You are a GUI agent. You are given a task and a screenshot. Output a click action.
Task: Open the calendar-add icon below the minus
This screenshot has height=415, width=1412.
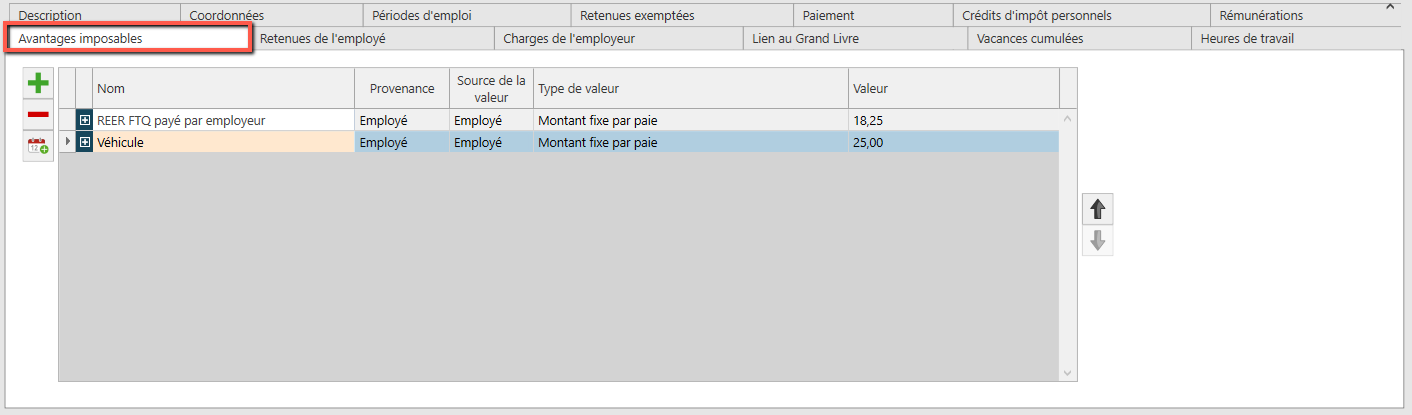pos(38,146)
